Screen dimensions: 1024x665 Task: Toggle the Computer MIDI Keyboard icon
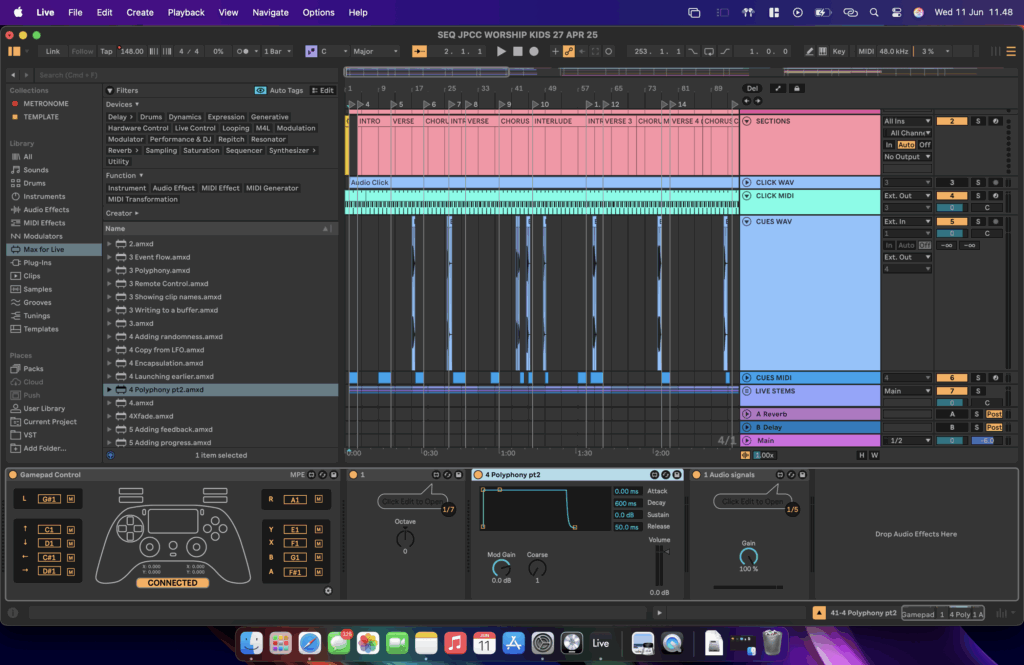click(822, 51)
